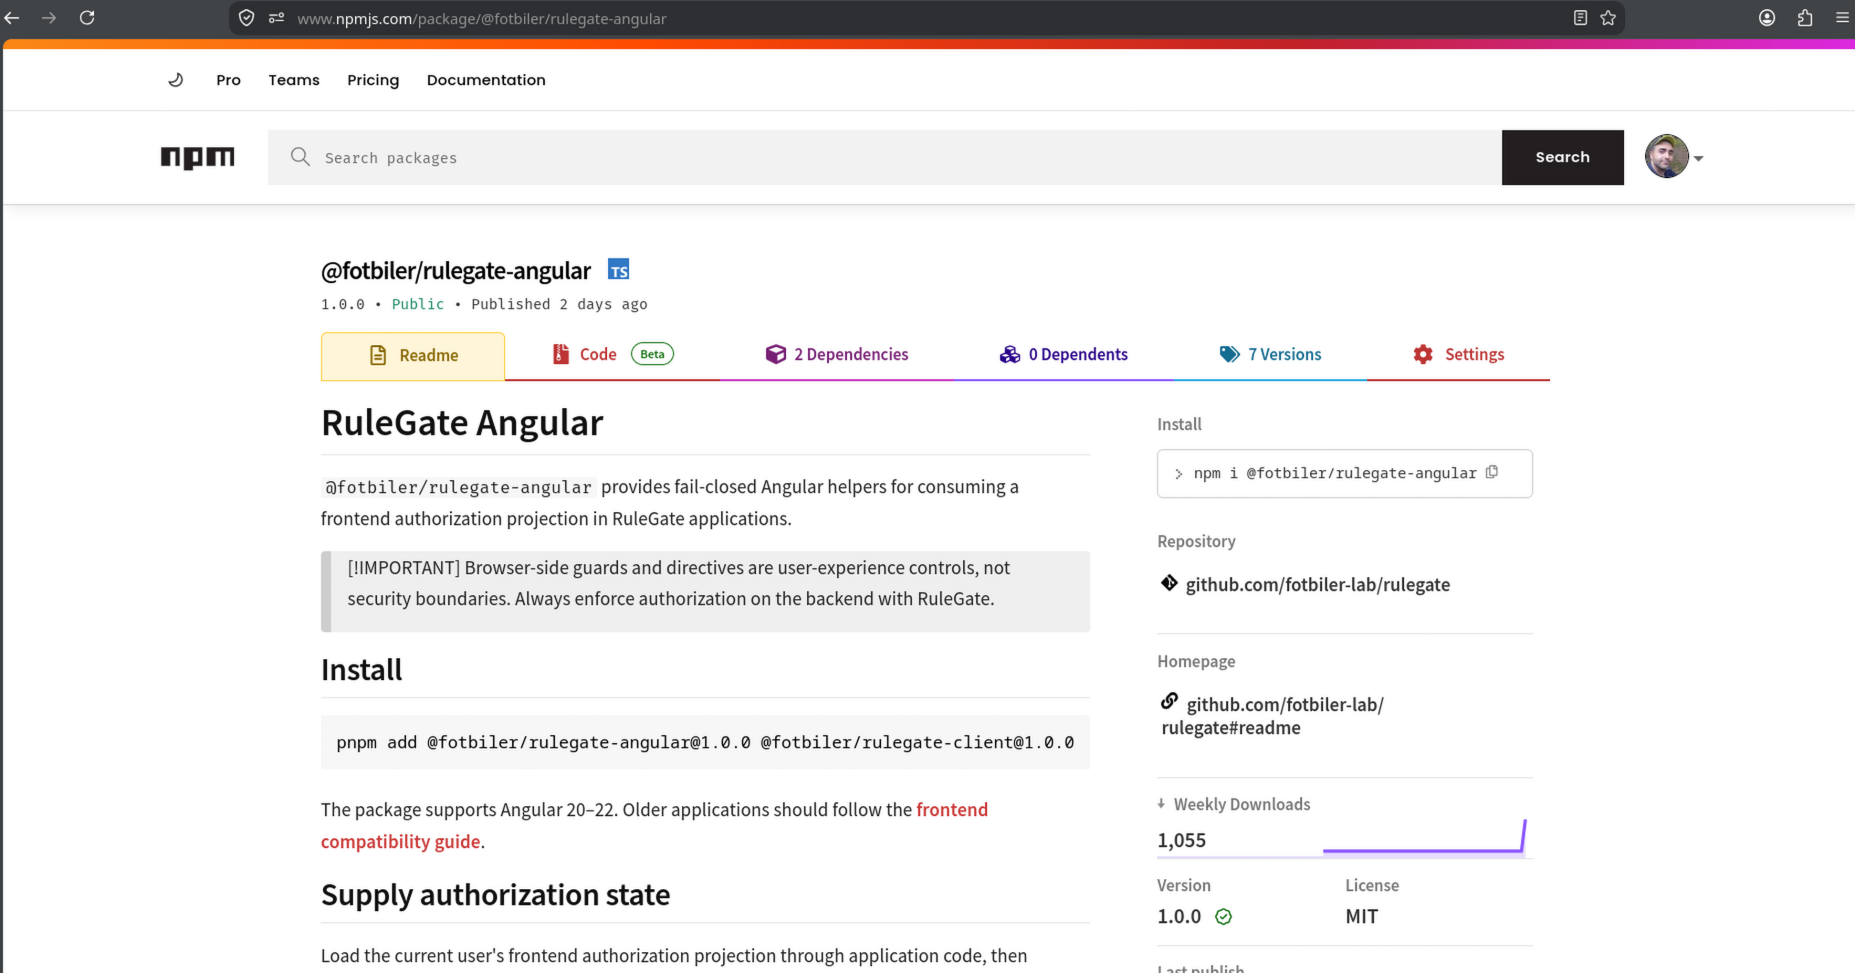Image resolution: width=1855 pixels, height=973 pixels.
Task: Click the TypeScript declarations badge
Action: [619, 270]
